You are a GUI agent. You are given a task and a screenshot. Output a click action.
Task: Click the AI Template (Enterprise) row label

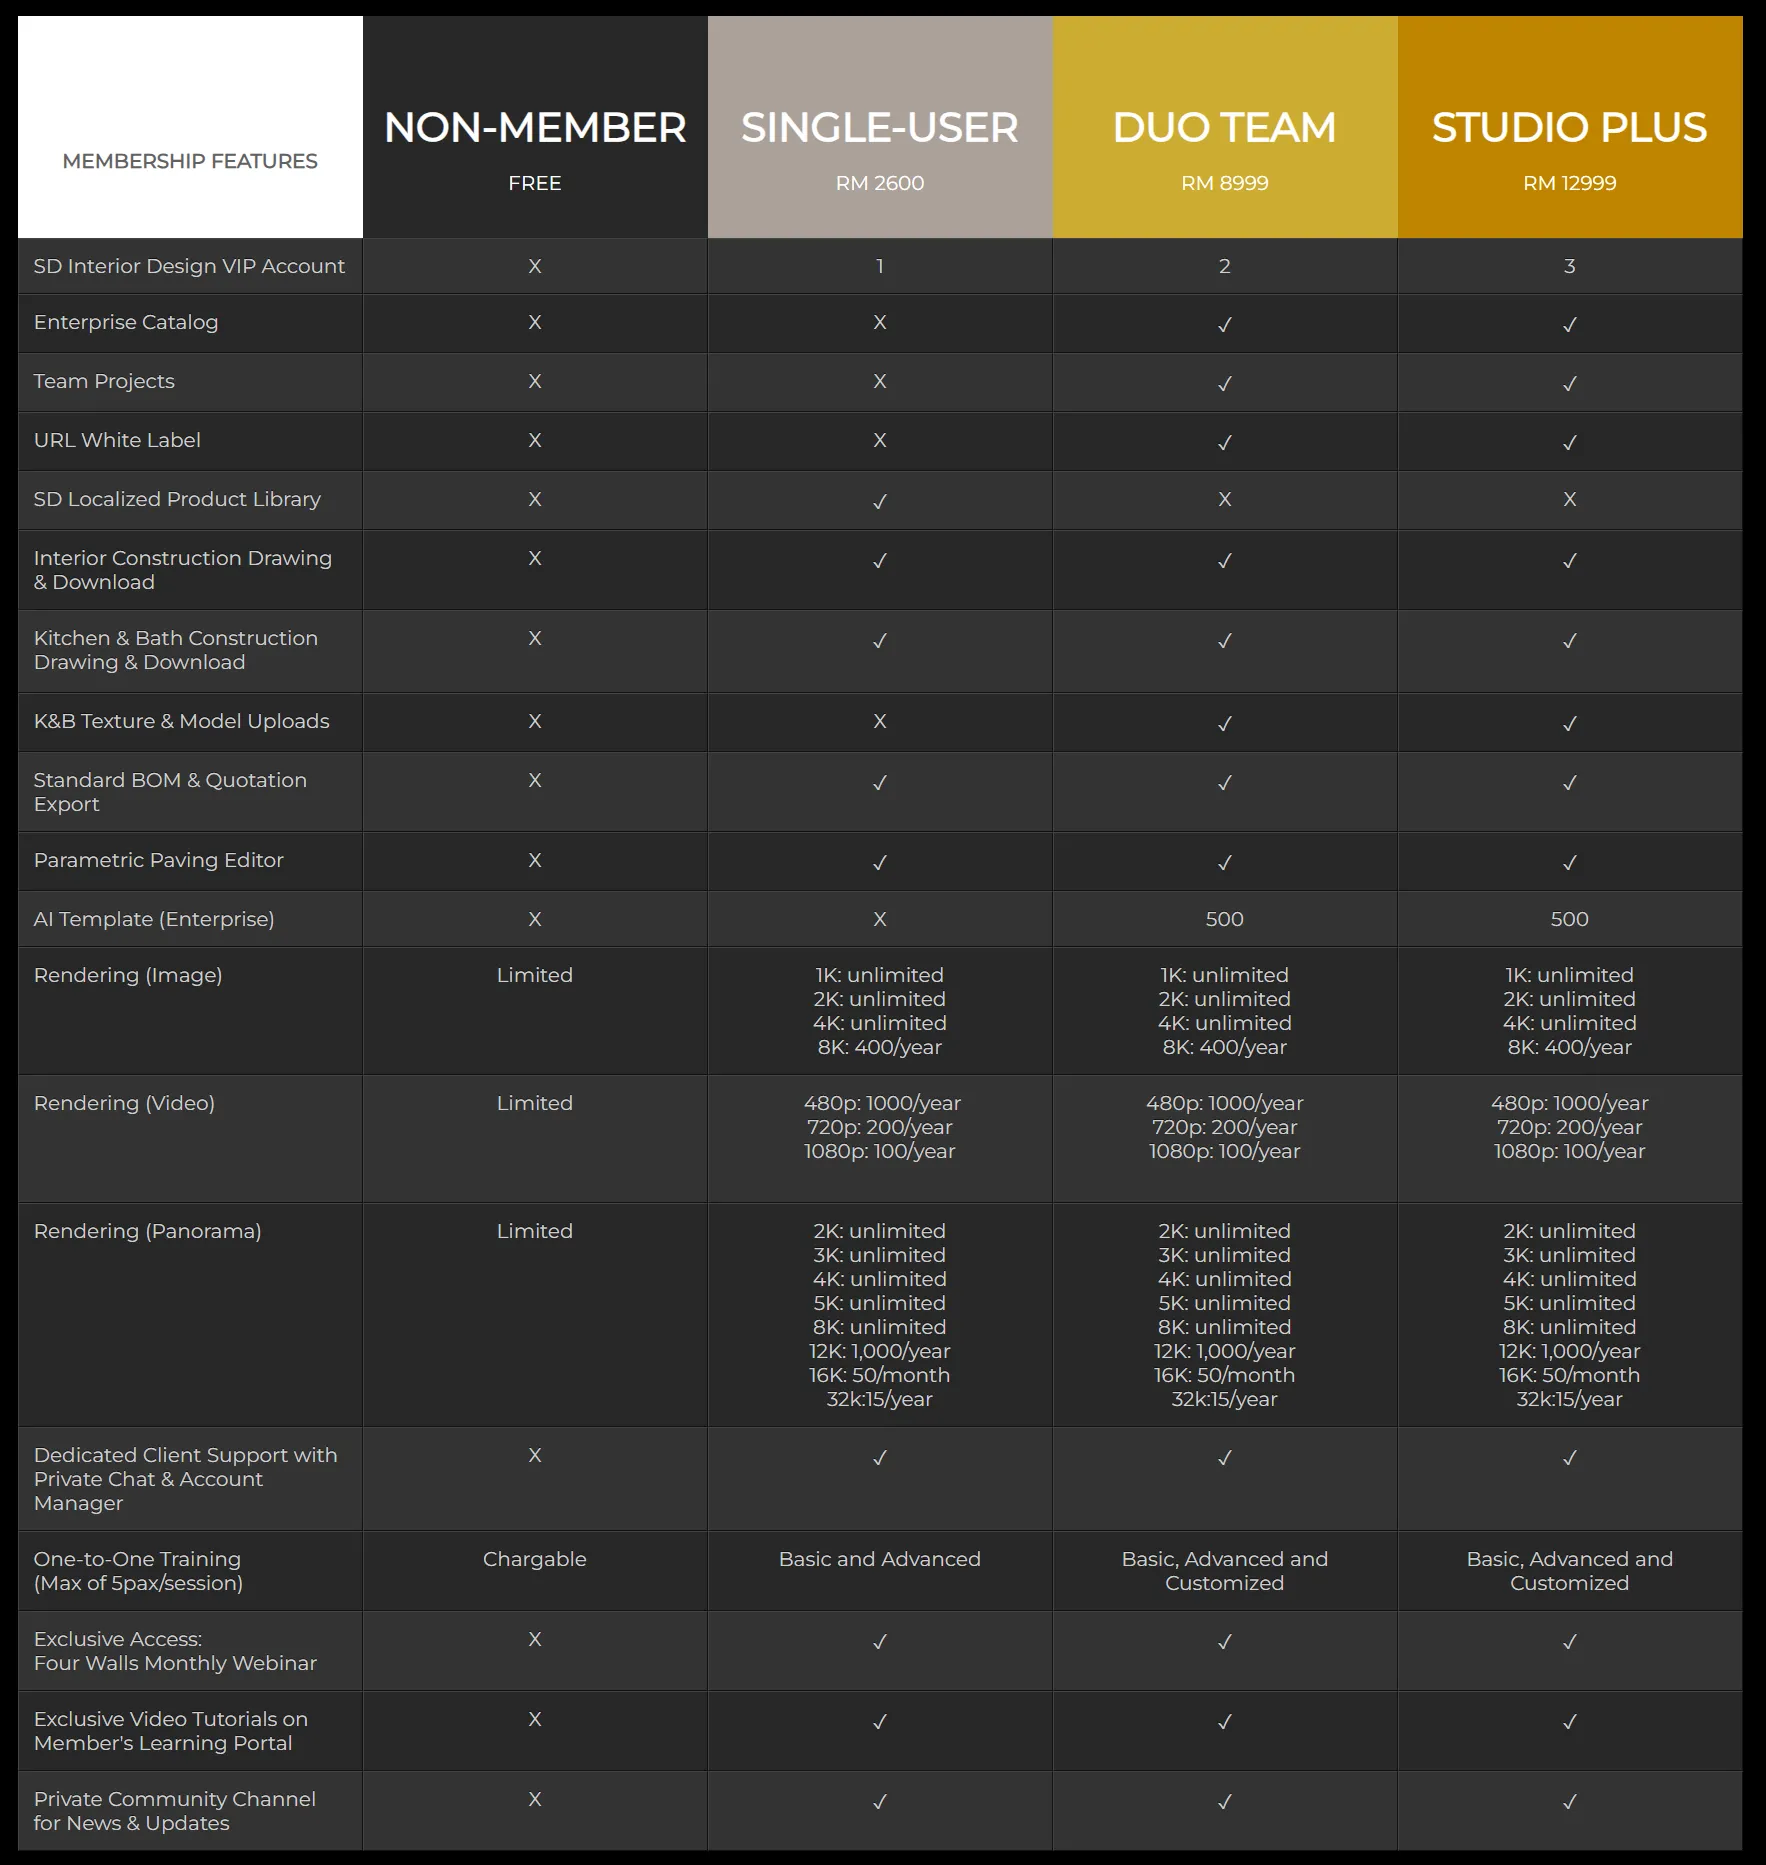tap(154, 919)
